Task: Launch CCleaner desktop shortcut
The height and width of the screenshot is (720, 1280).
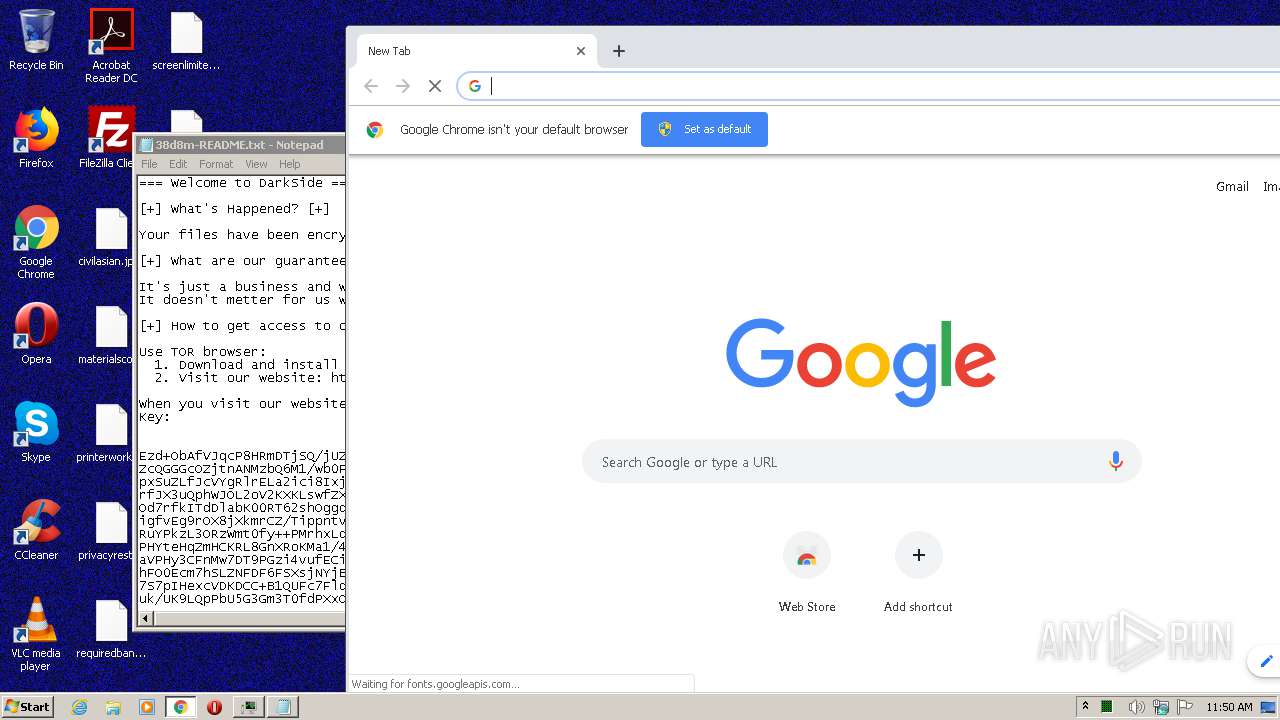Action: pyautogui.click(x=36, y=530)
